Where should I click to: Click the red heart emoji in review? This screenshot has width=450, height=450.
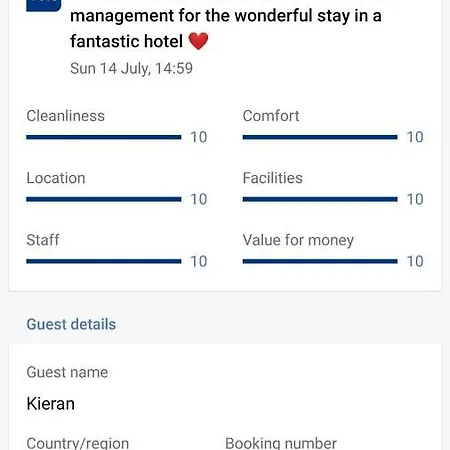click(198, 41)
